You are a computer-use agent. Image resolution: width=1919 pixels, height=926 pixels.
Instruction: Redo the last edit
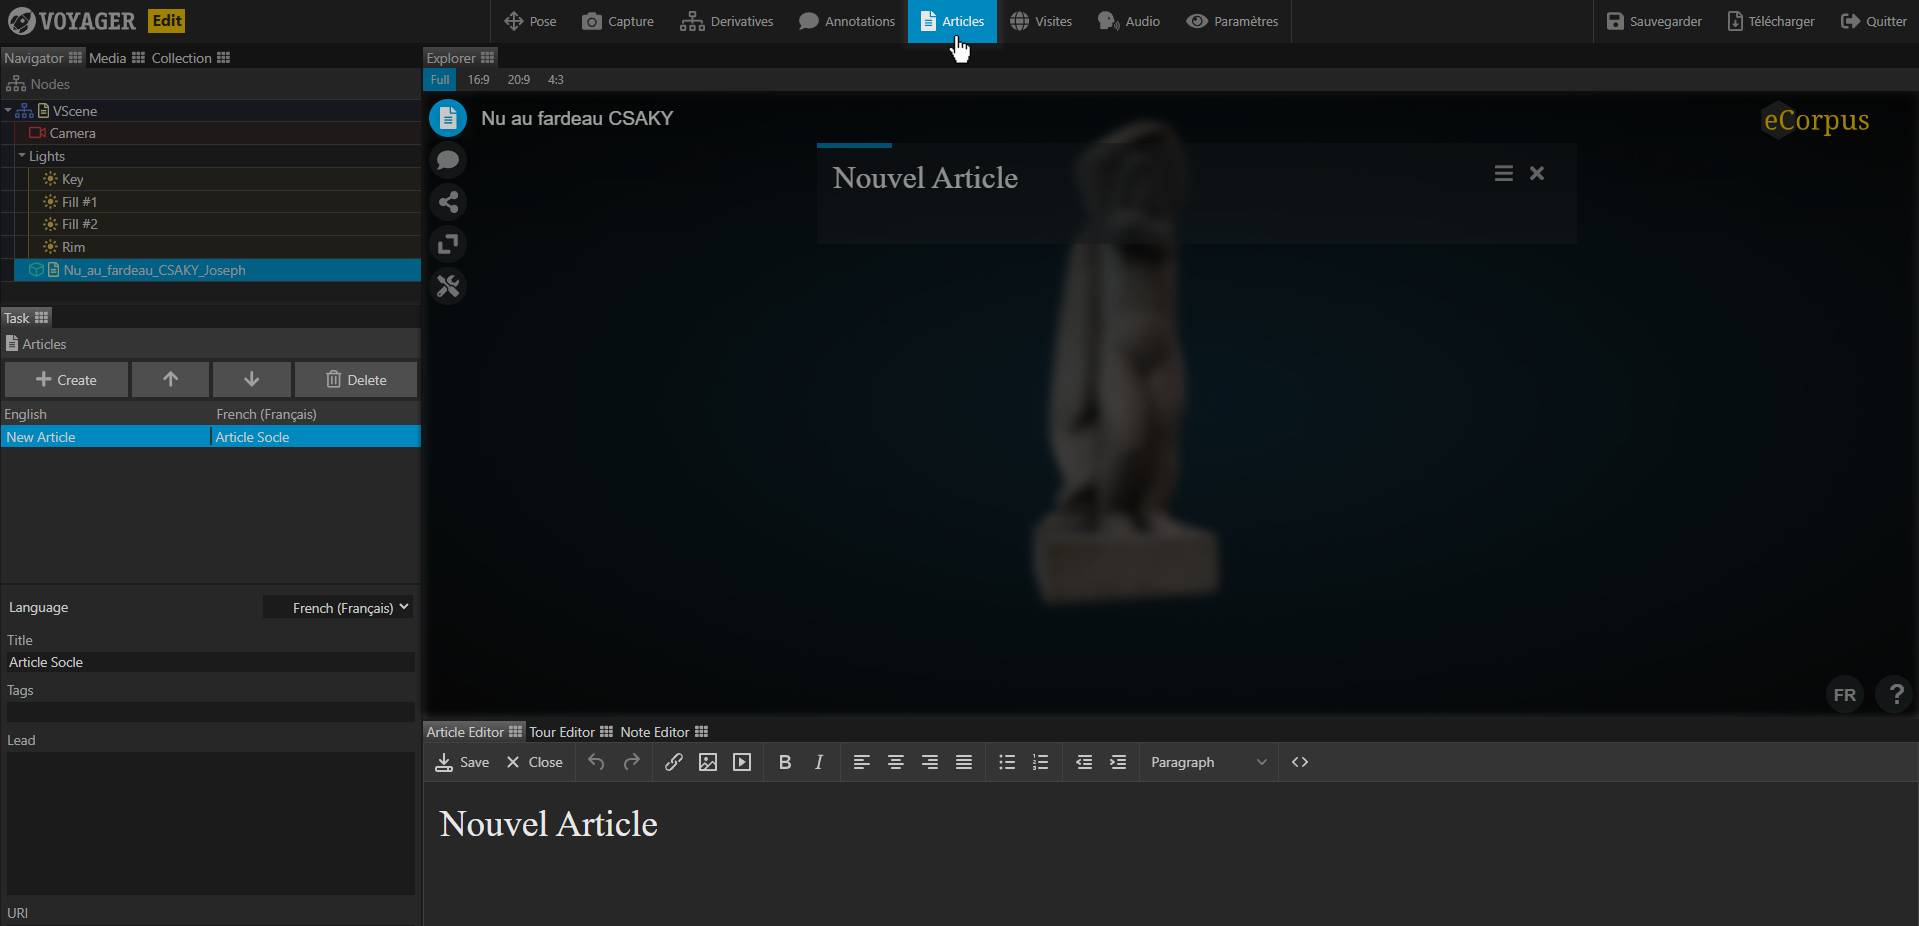coord(631,762)
